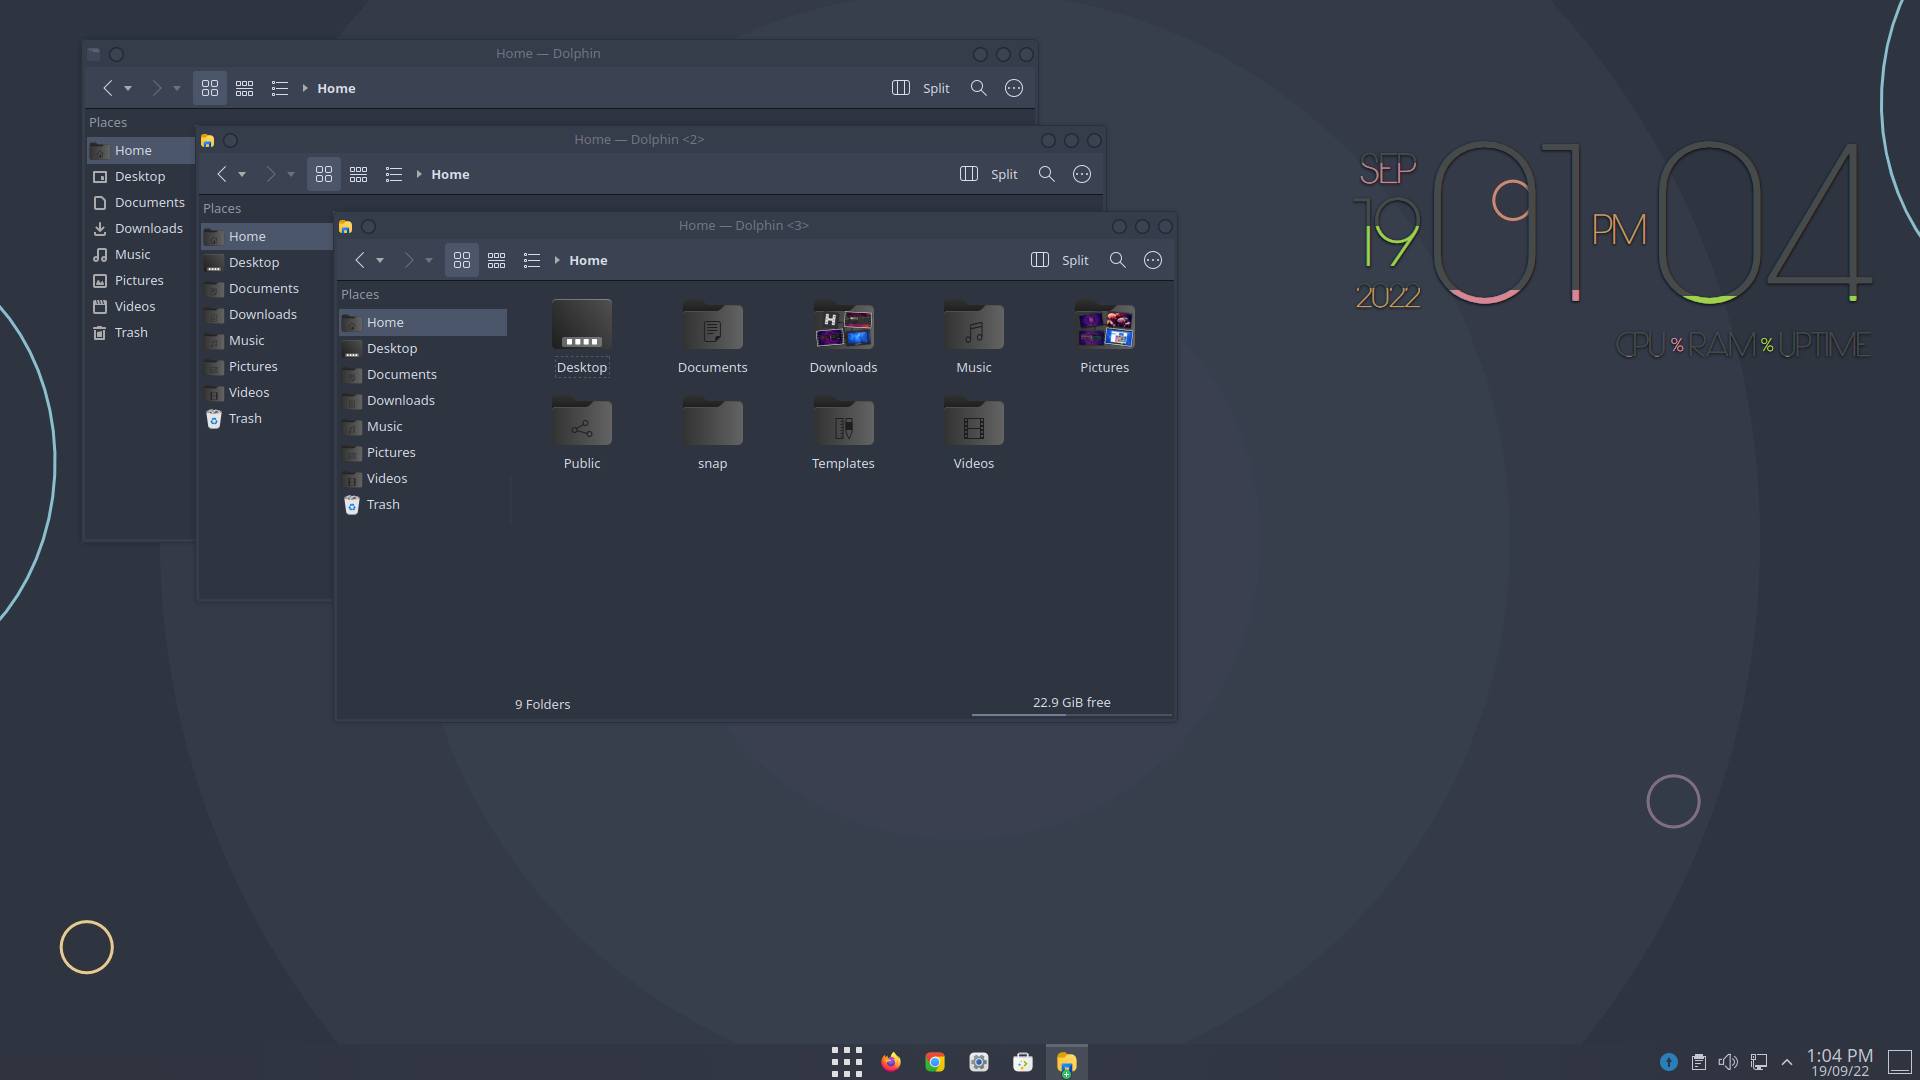Click the large icon view button in Dolphin 3
This screenshot has width=1920, height=1080.
(x=462, y=260)
